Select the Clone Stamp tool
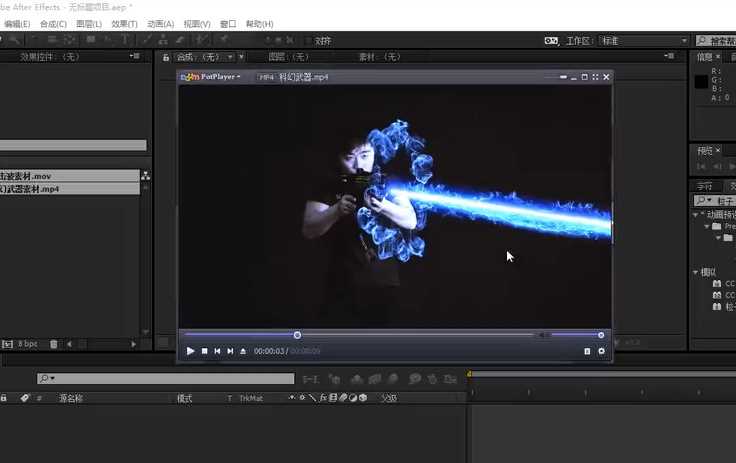The height and width of the screenshot is (463, 736). [162, 40]
